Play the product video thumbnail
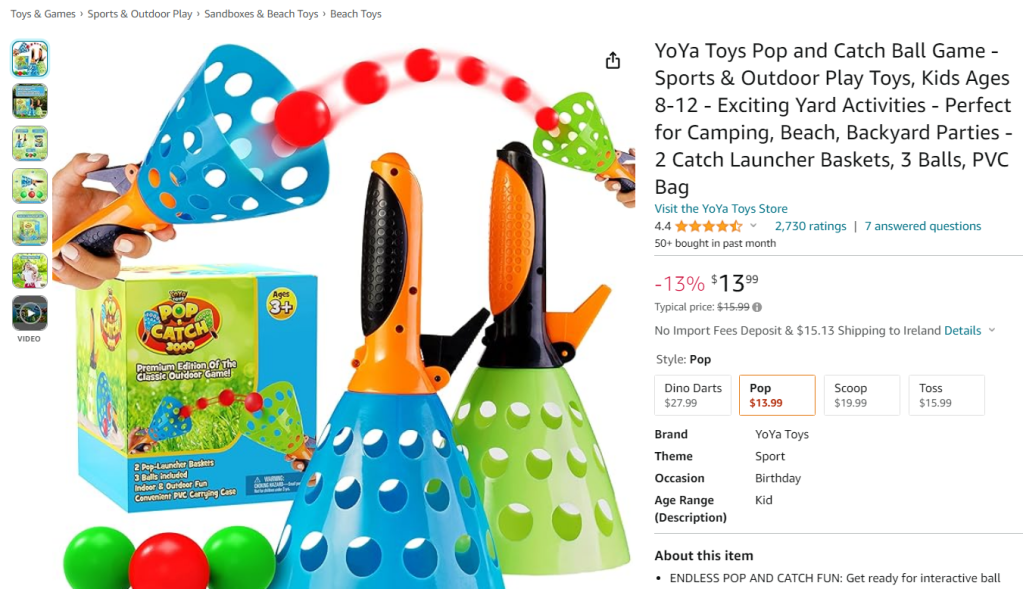 pos(30,313)
